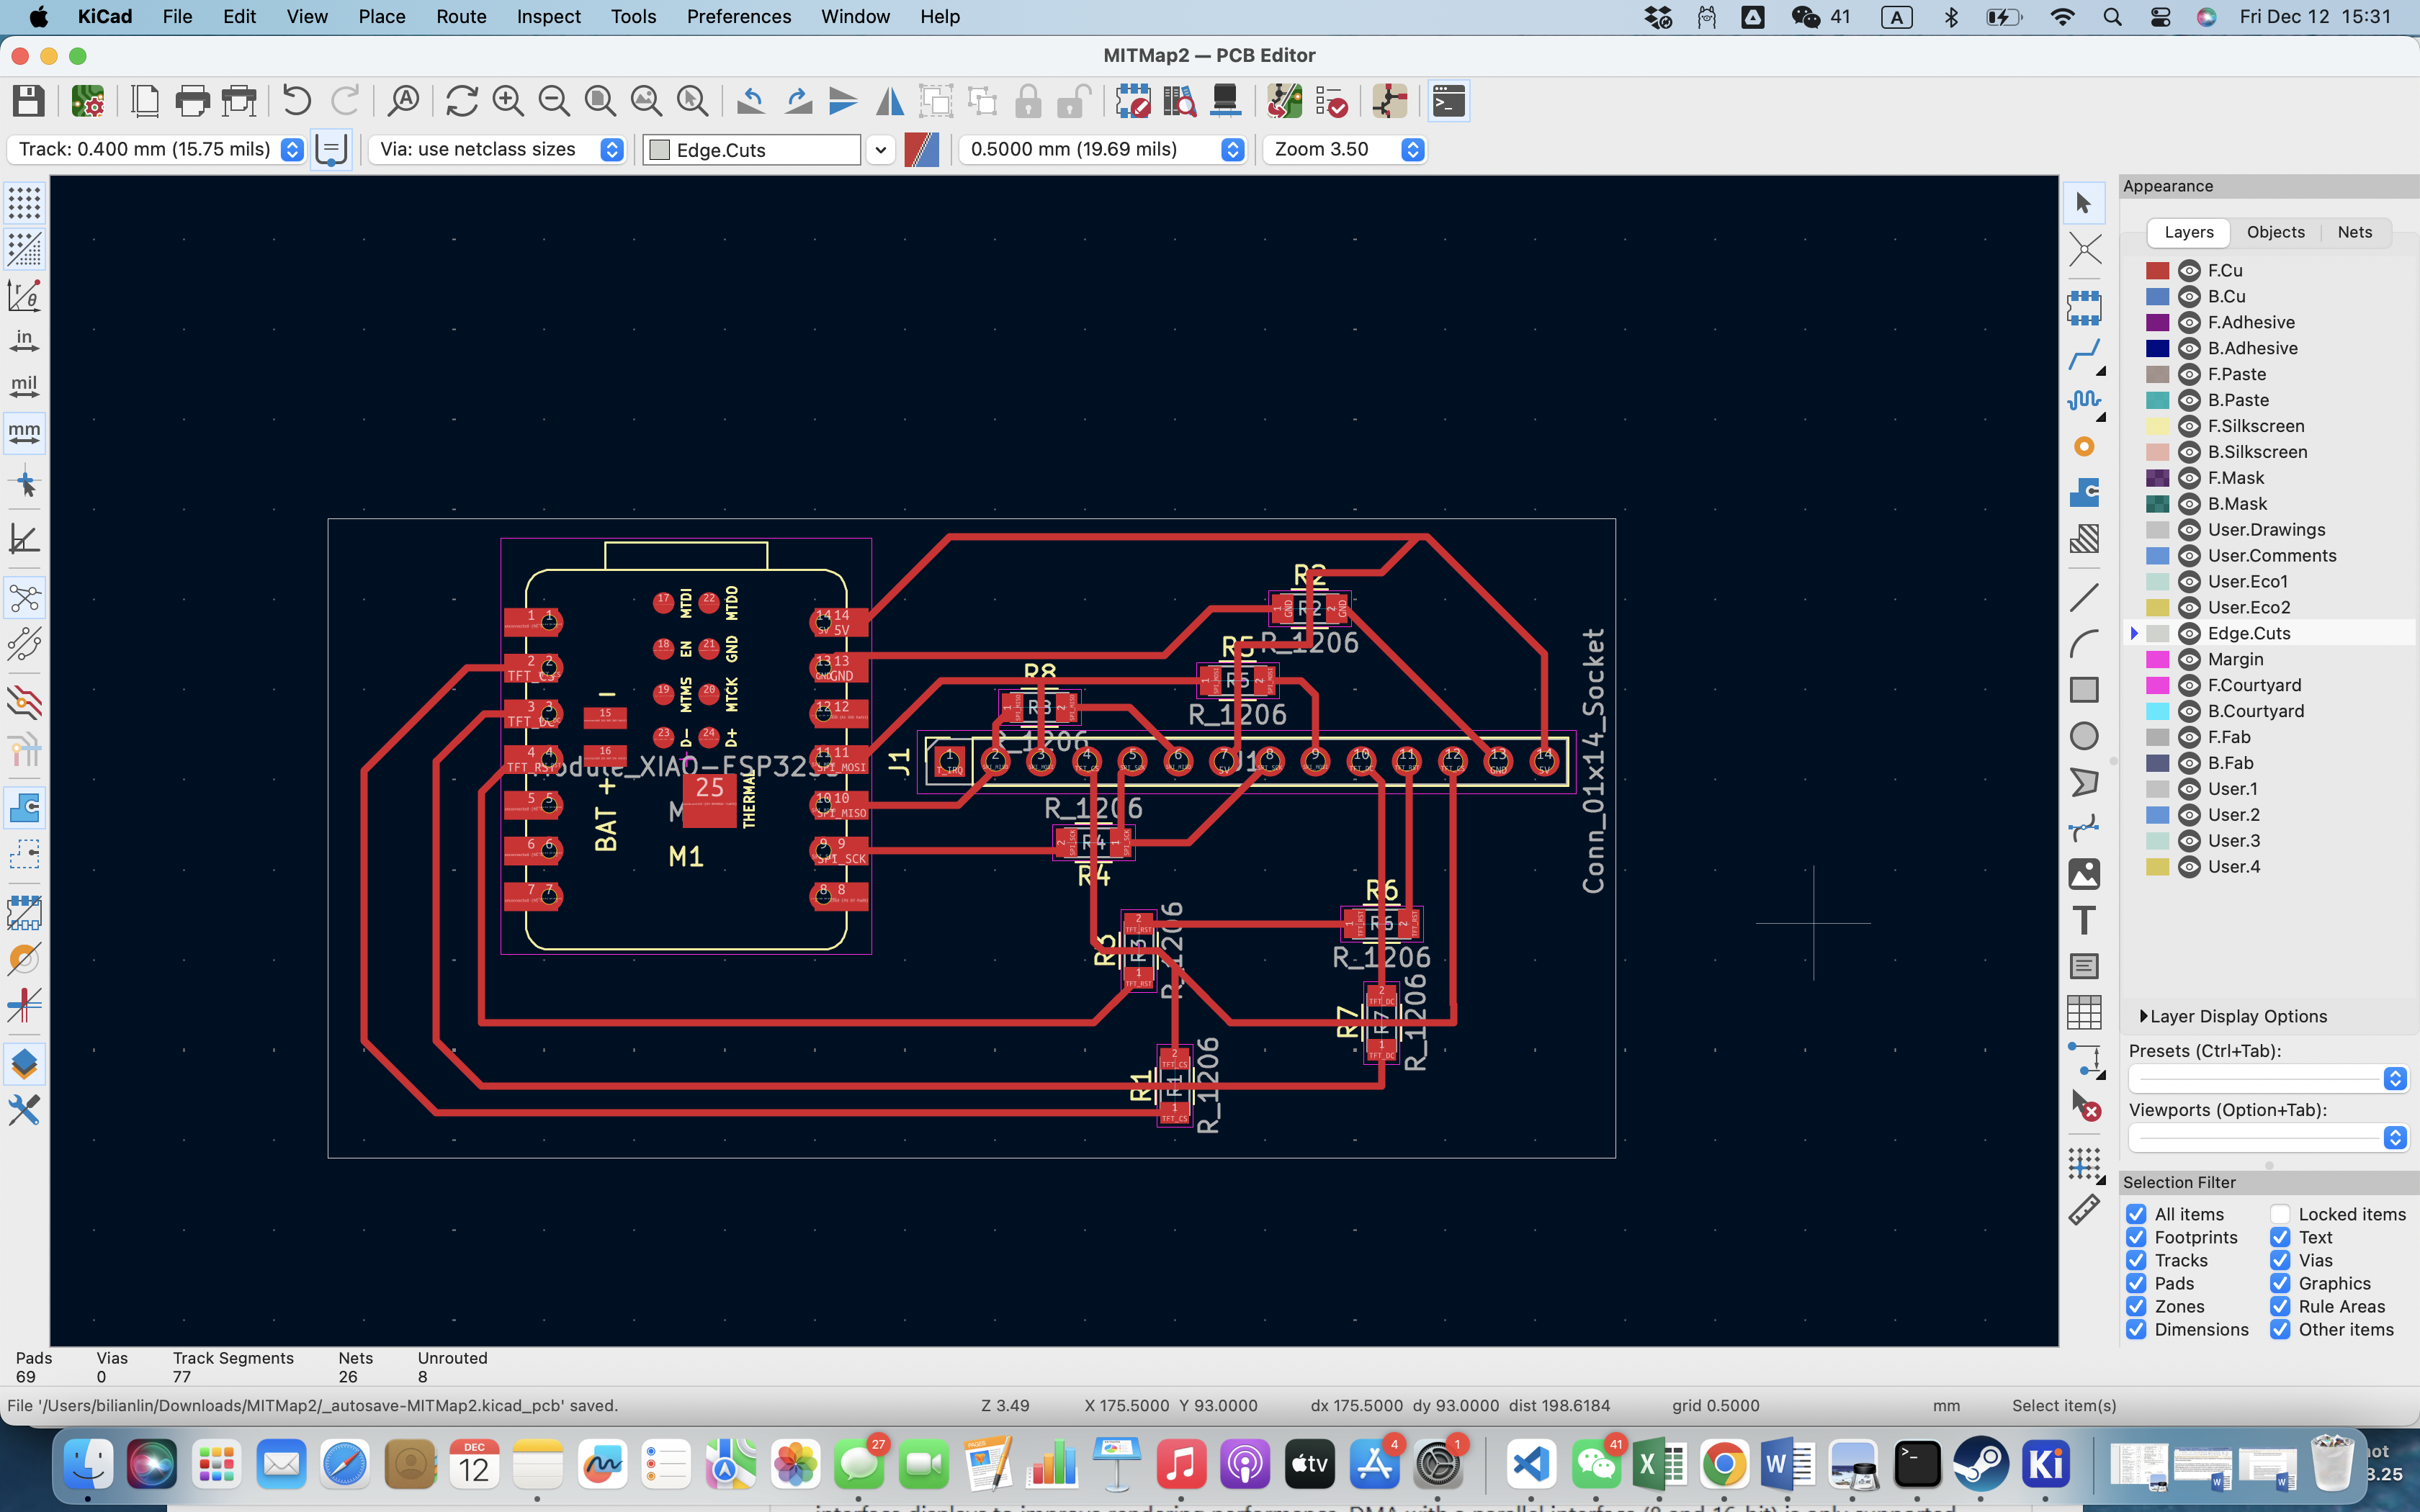Disable Locked items selection filter
This screenshot has height=1512, width=2420.
click(2280, 1213)
